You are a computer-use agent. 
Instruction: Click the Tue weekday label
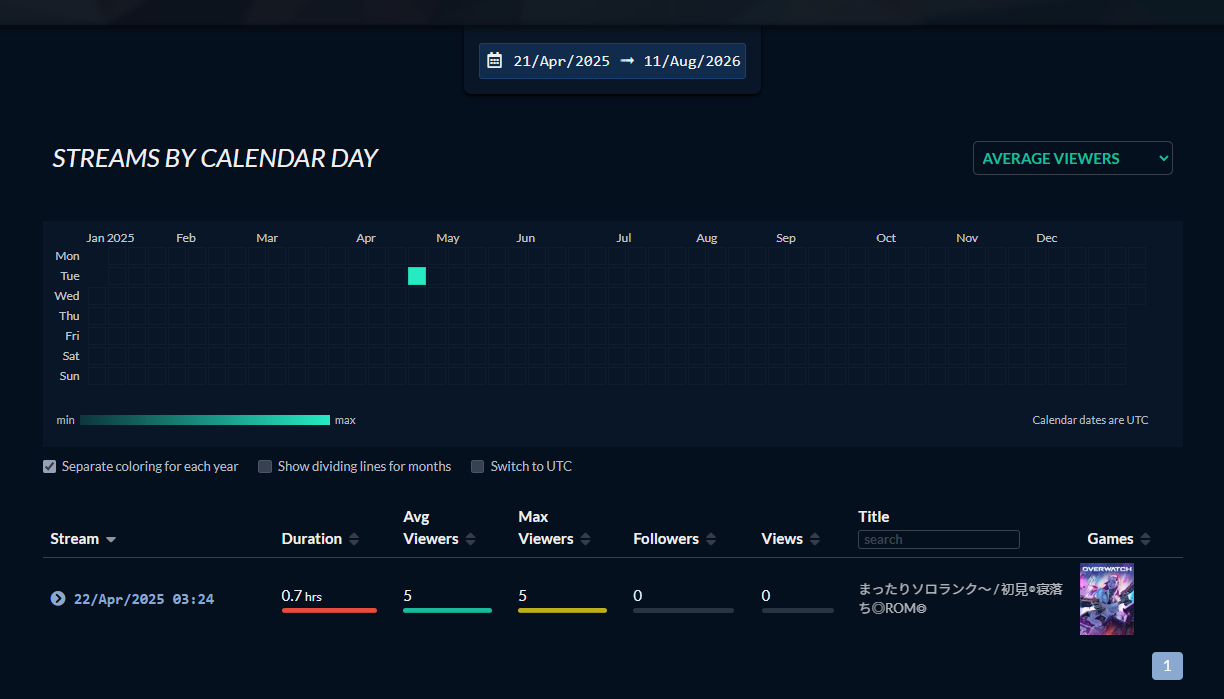(x=70, y=276)
